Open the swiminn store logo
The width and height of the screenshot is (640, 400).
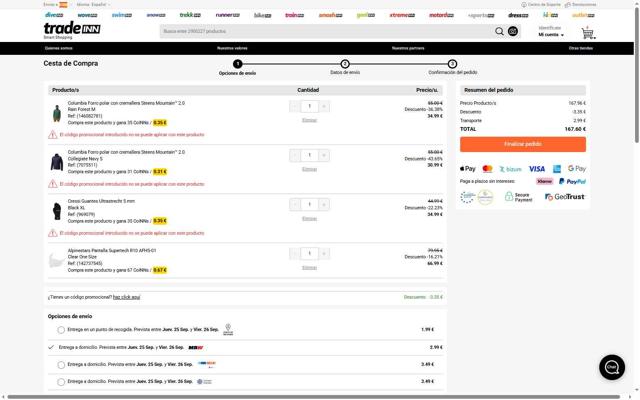(122, 15)
